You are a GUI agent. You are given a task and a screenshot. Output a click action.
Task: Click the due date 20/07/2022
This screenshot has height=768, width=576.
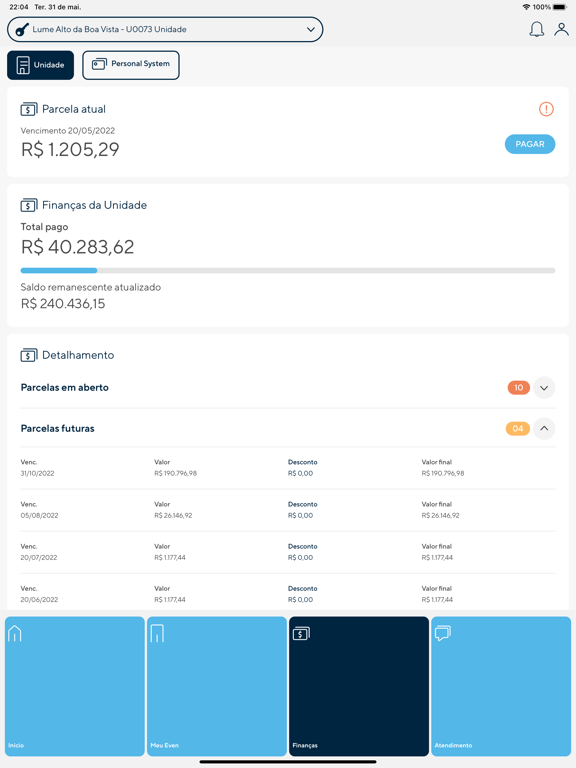[x=39, y=558]
